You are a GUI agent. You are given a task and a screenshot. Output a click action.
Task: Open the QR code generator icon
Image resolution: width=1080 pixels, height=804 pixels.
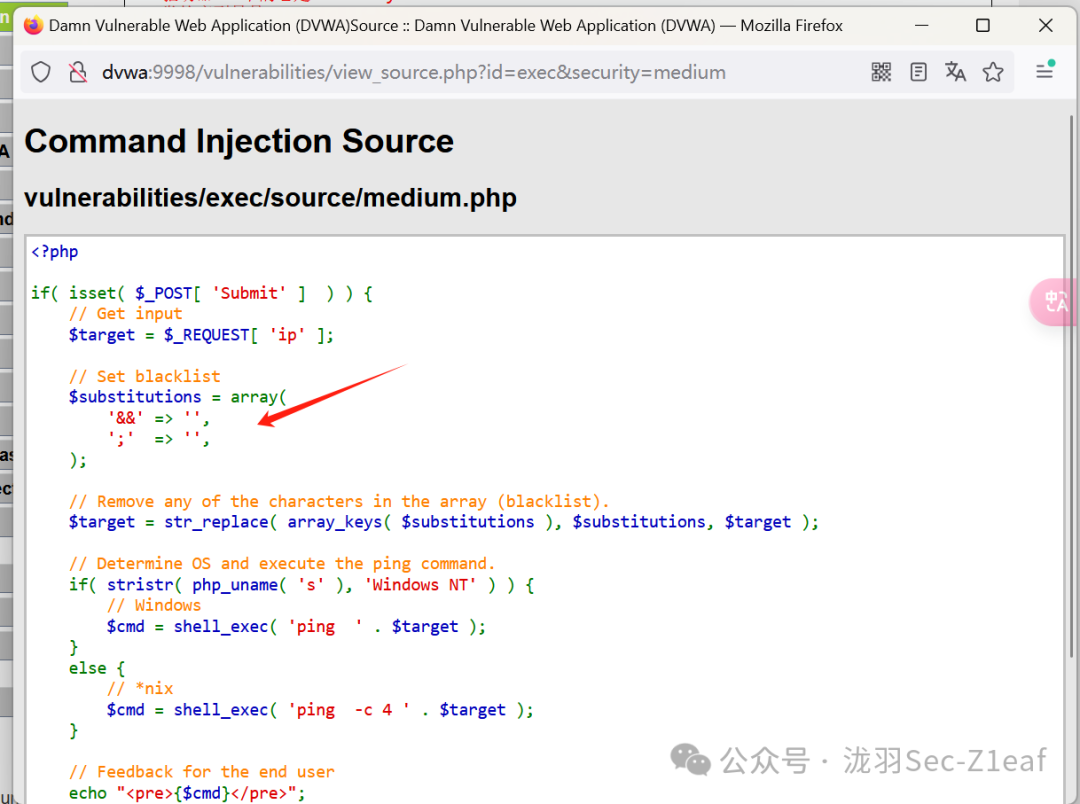881,72
